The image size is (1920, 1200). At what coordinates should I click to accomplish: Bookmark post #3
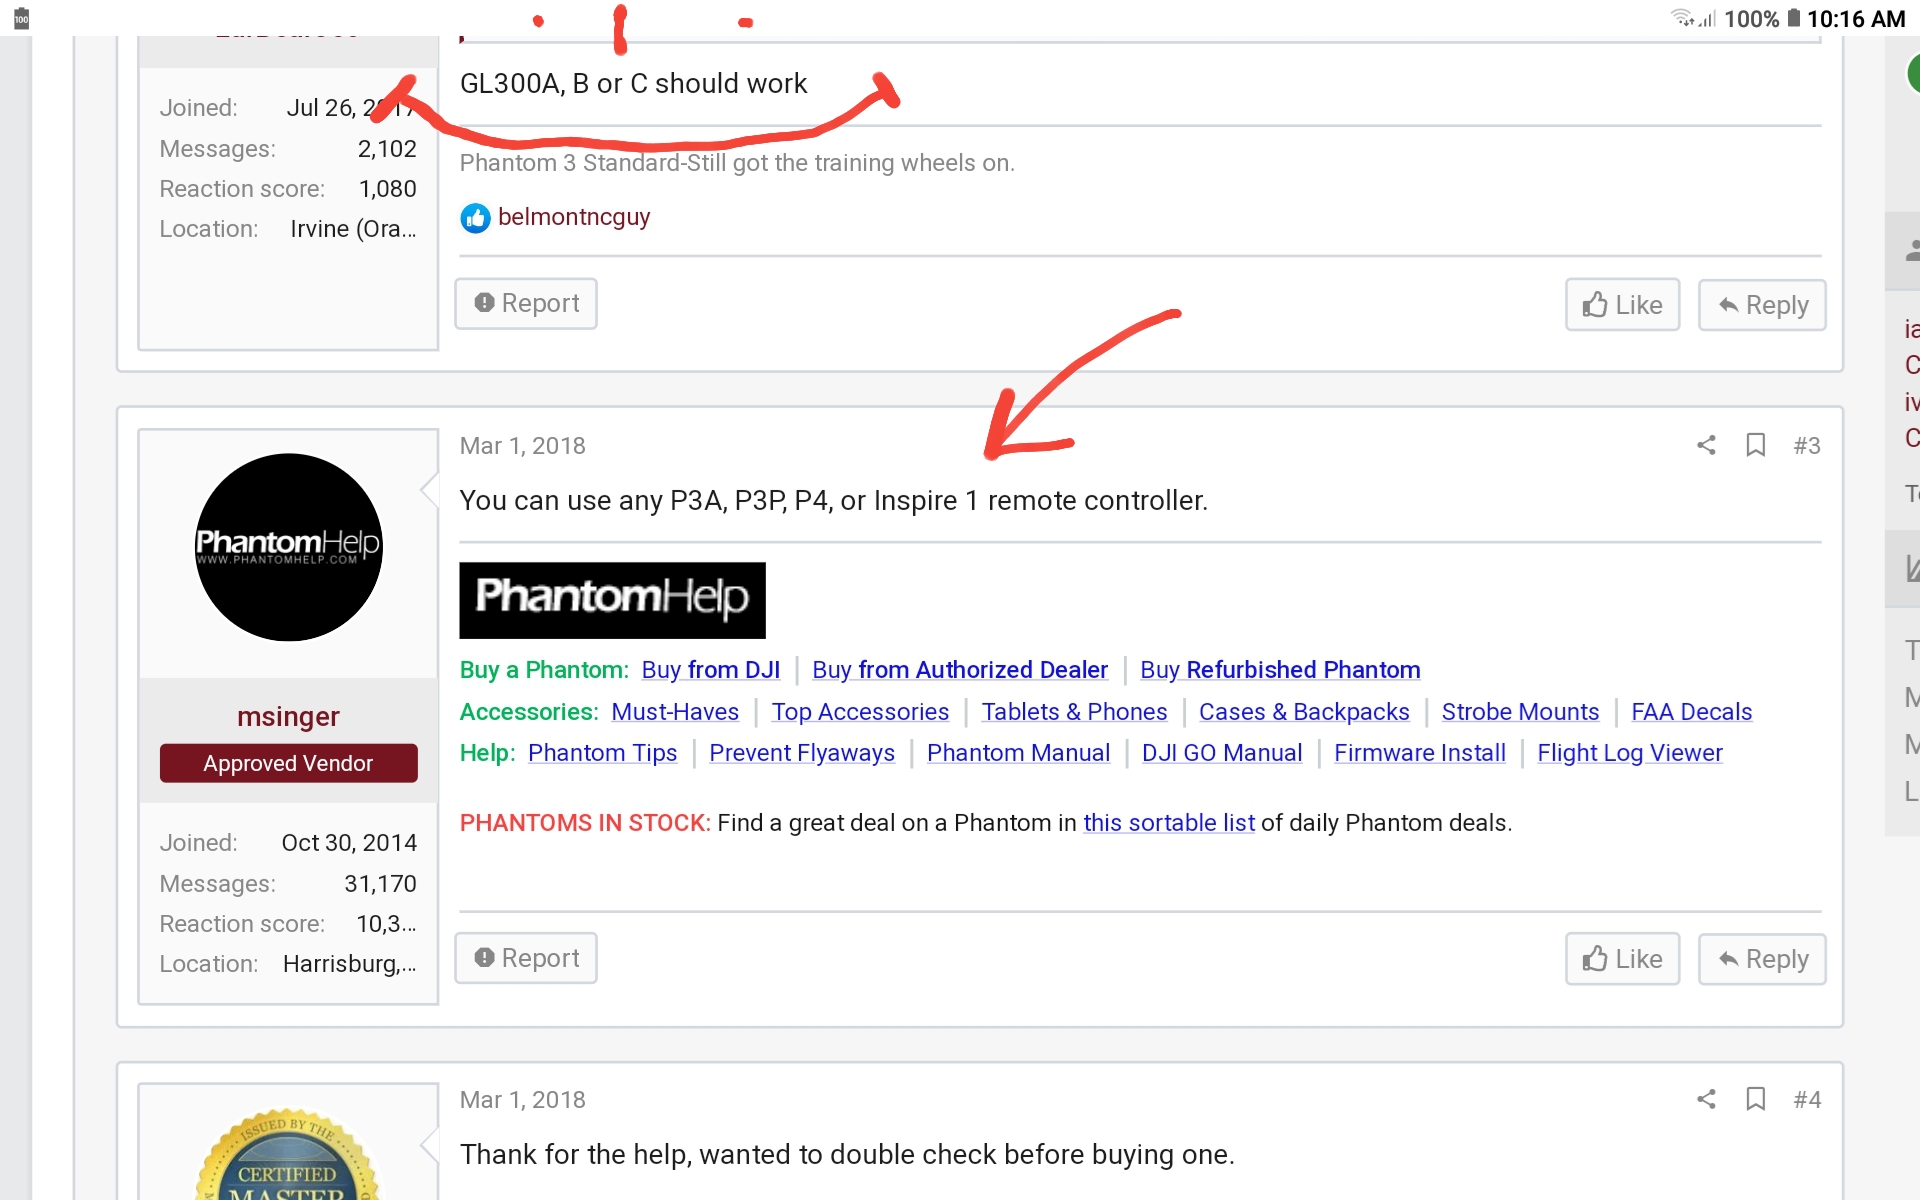(1755, 445)
